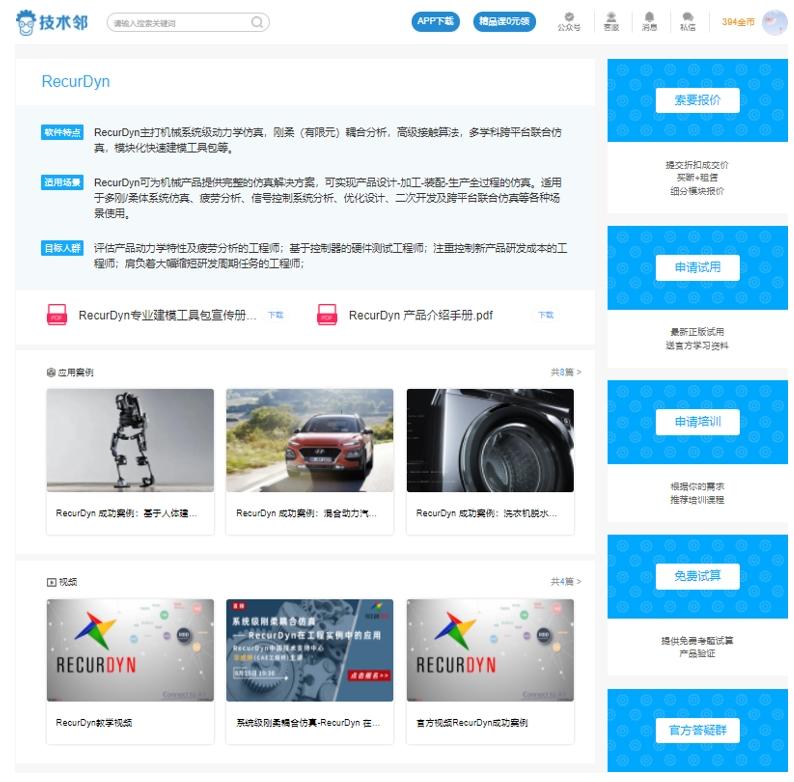Open the RecurDyn教学视频 thumbnail
The width and height of the screenshot is (794, 782).
[x=130, y=650]
